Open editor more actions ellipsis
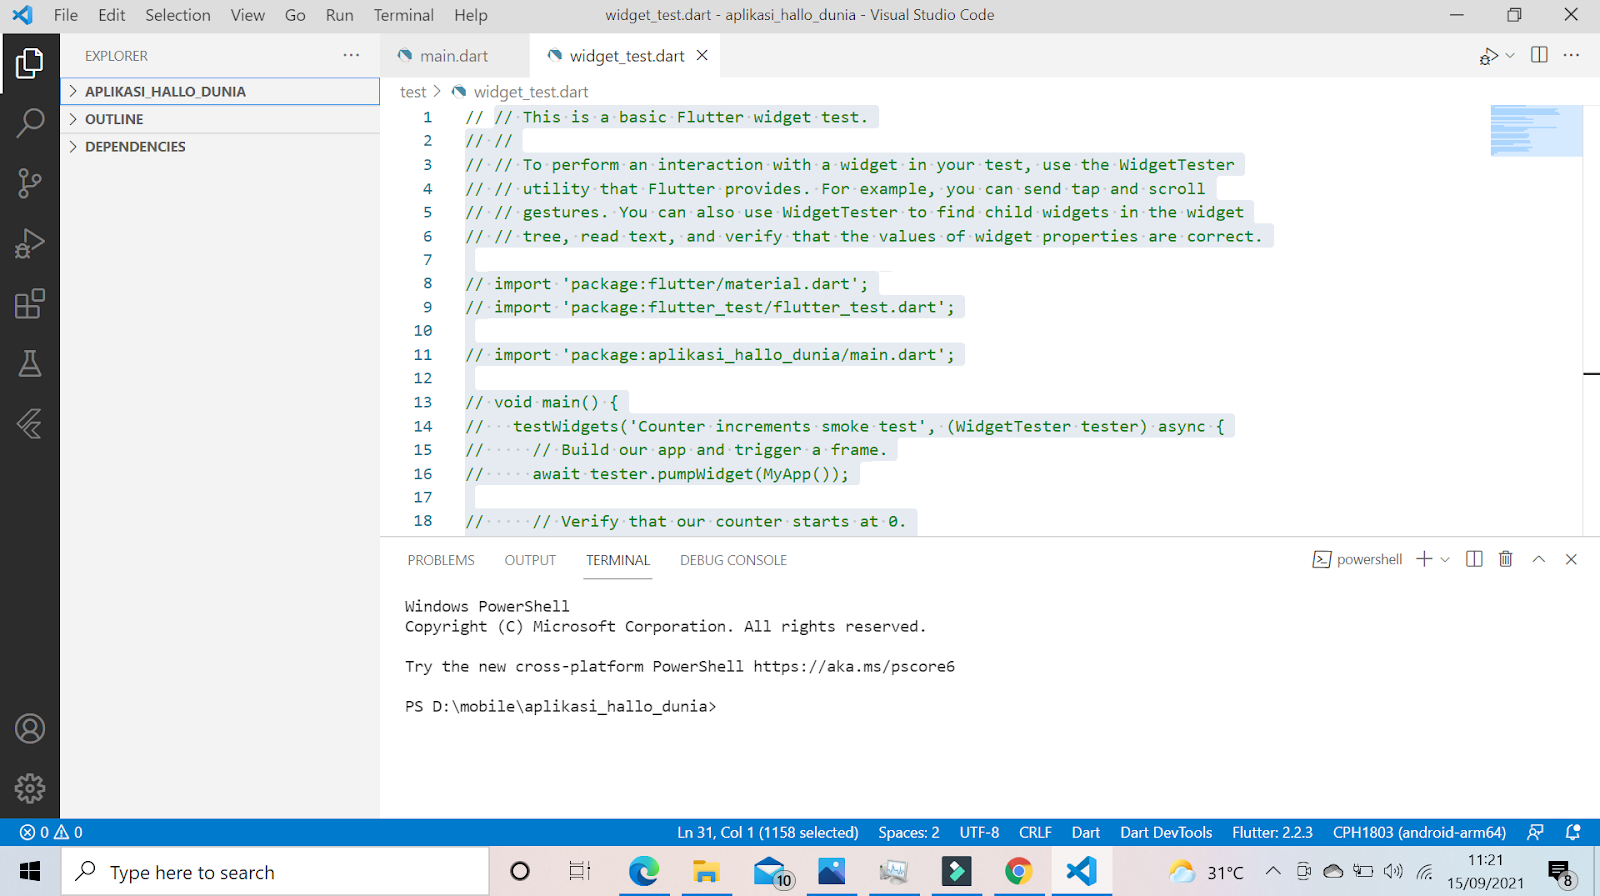Viewport: 1600px width, 896px height. pos(1571,55)
